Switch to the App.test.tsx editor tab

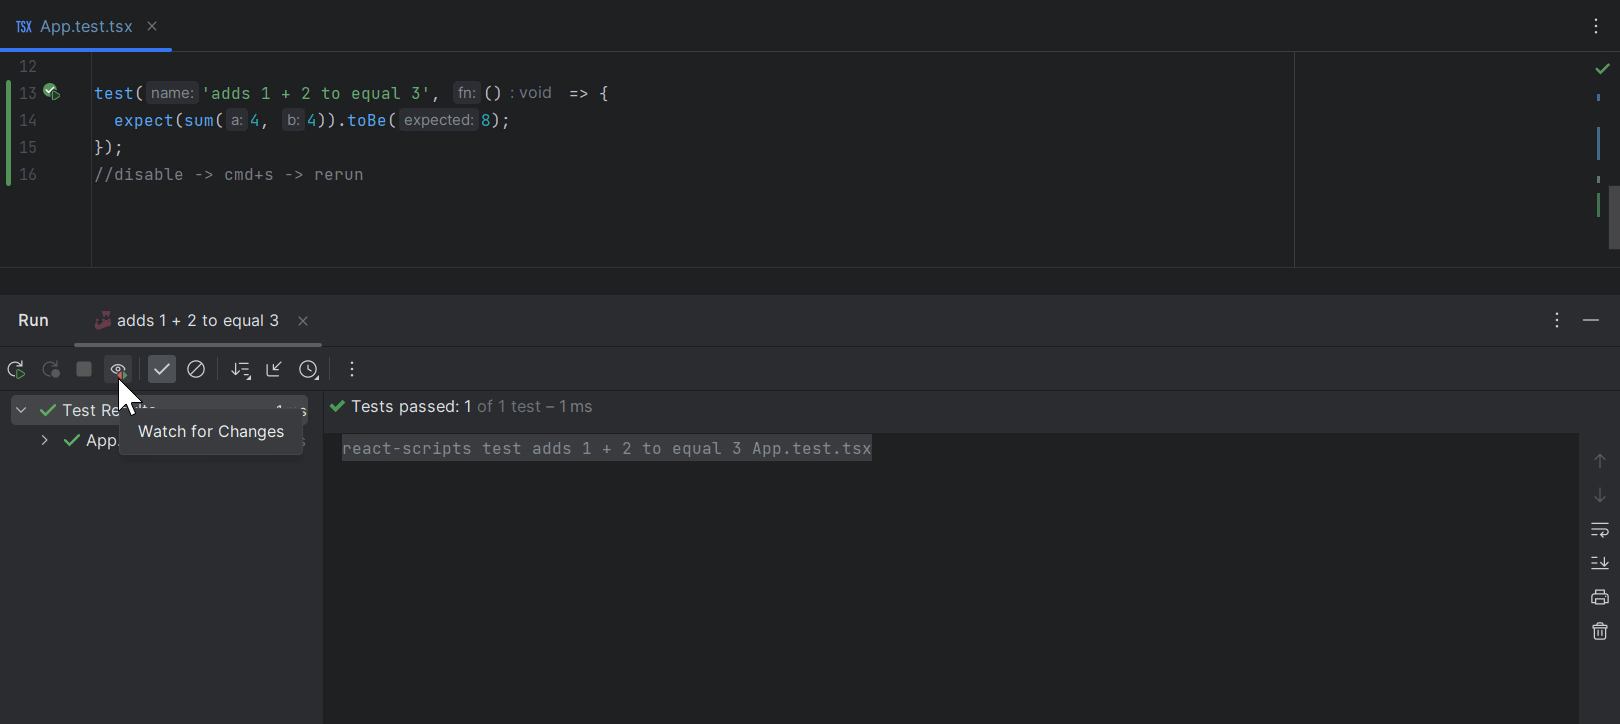[x=85, y=26]
